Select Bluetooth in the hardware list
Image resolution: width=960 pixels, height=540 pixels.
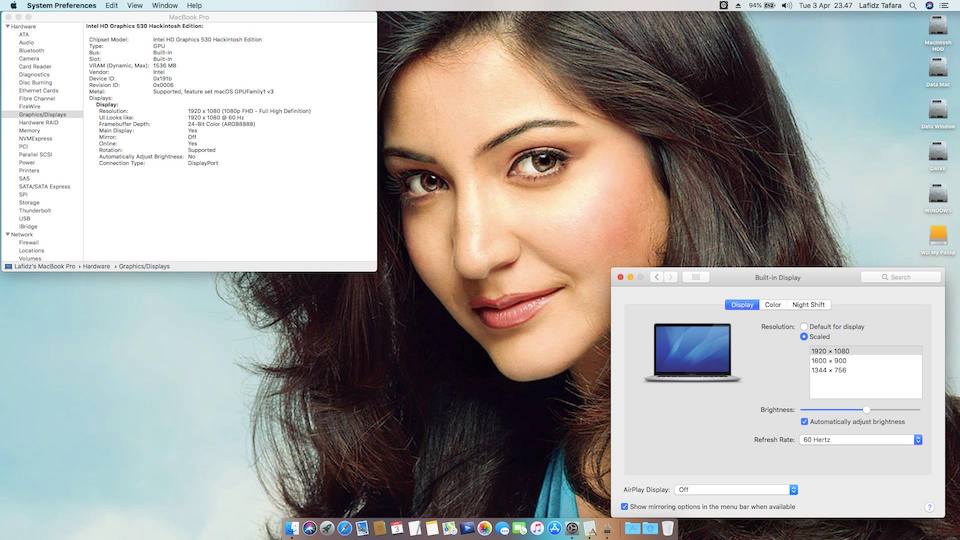pyautogui.click(x=31, y=50)
